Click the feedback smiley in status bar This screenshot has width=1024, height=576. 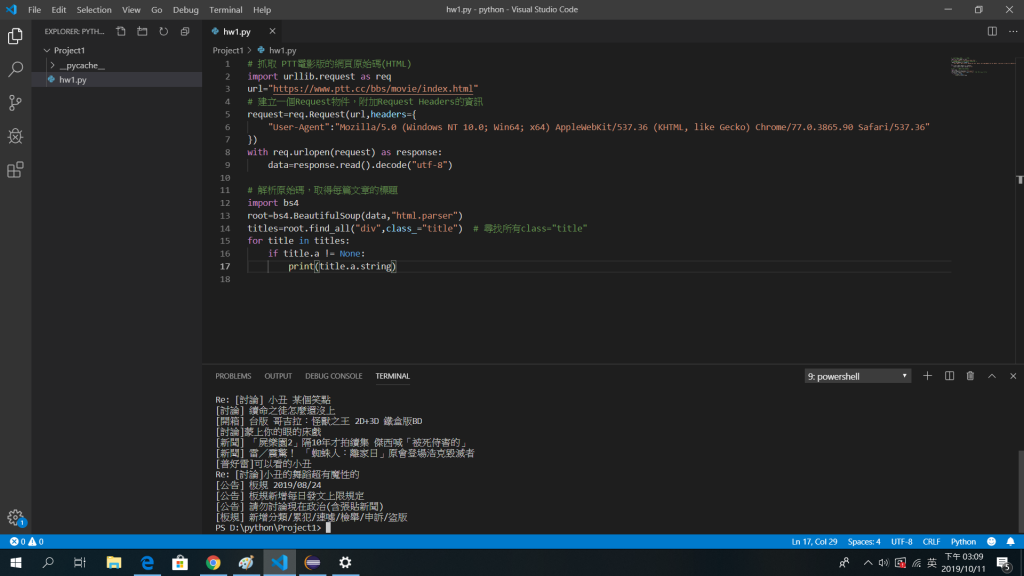(991, 541)
